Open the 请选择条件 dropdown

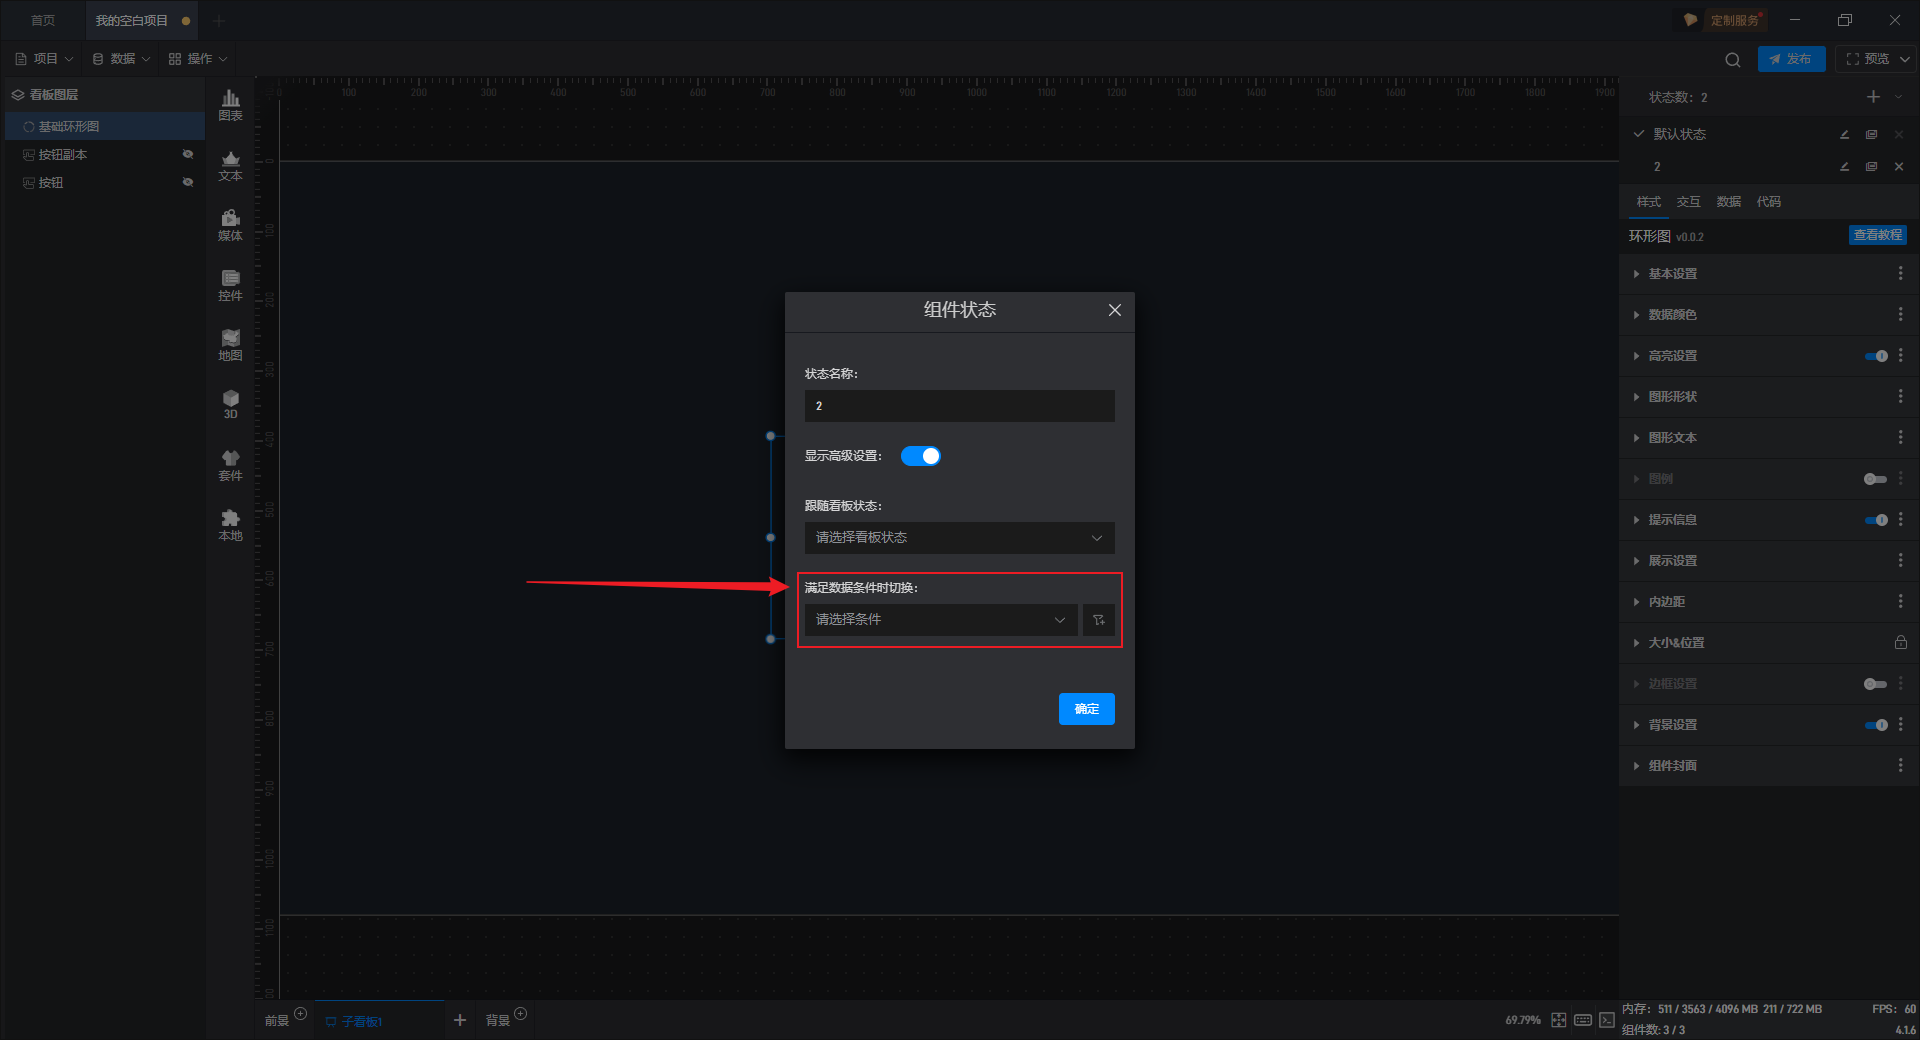pyautogui.click(x=941, y=620)
